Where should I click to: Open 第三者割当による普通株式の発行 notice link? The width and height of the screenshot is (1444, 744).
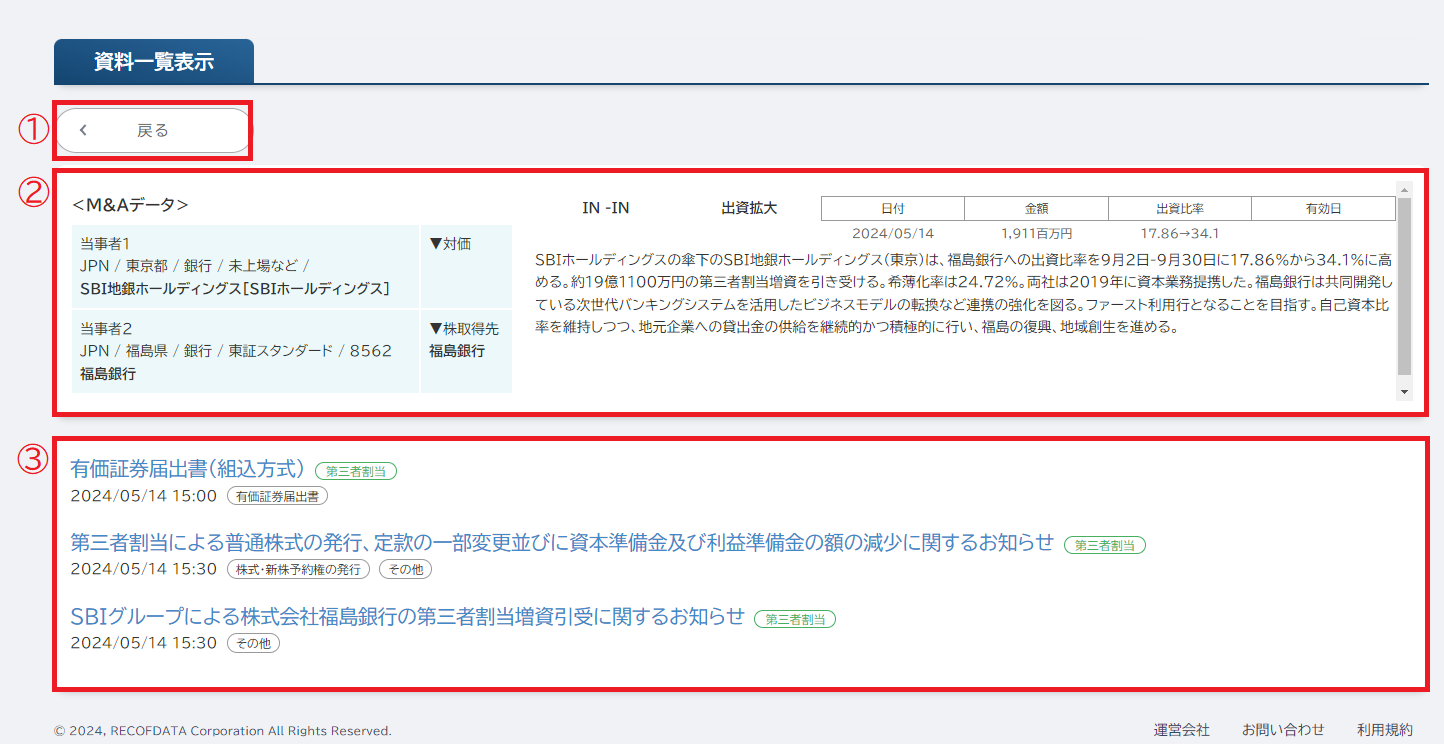(562, 543)
